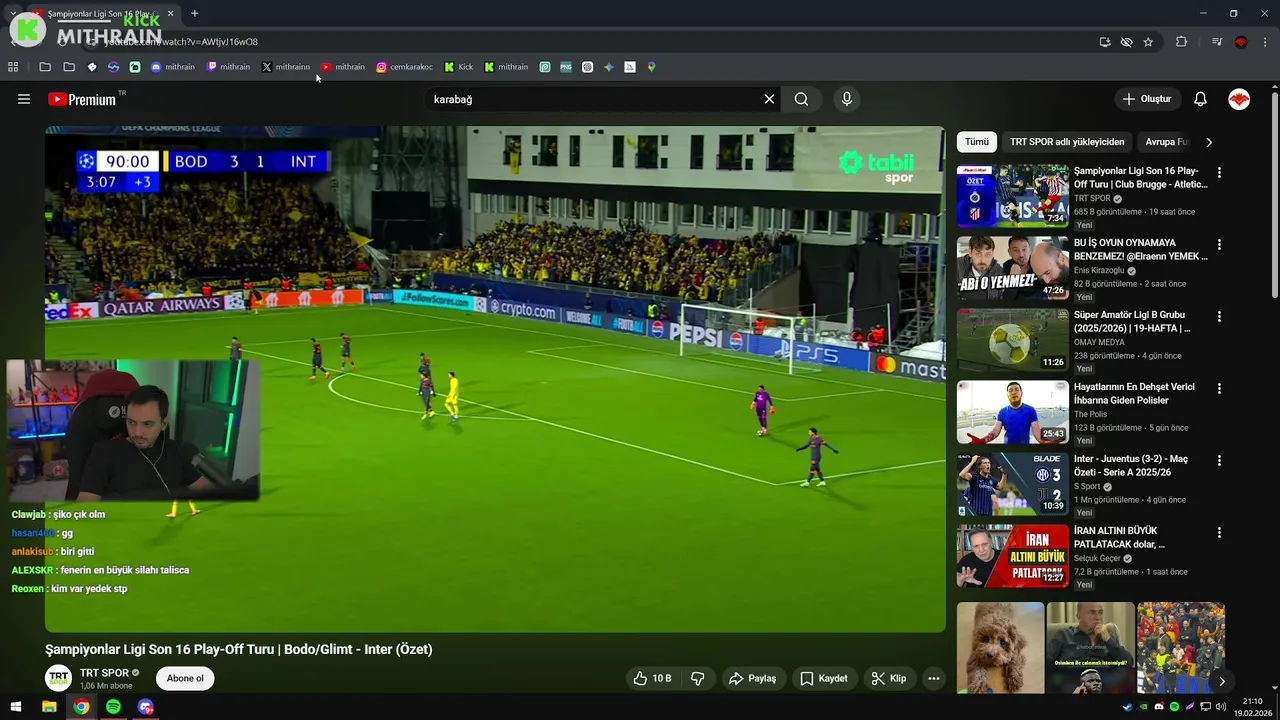Open the Kick bookmark
This screenshot has width=1280, height=720.
pos(459,67)
